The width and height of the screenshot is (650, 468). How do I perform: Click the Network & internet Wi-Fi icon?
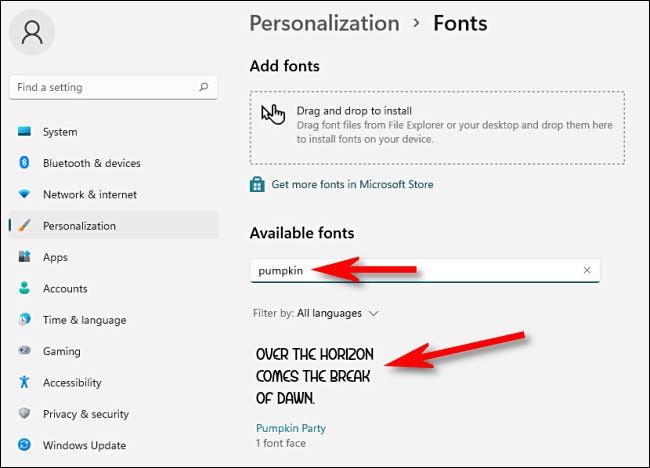pyautogui.click(x=24, y=195)
